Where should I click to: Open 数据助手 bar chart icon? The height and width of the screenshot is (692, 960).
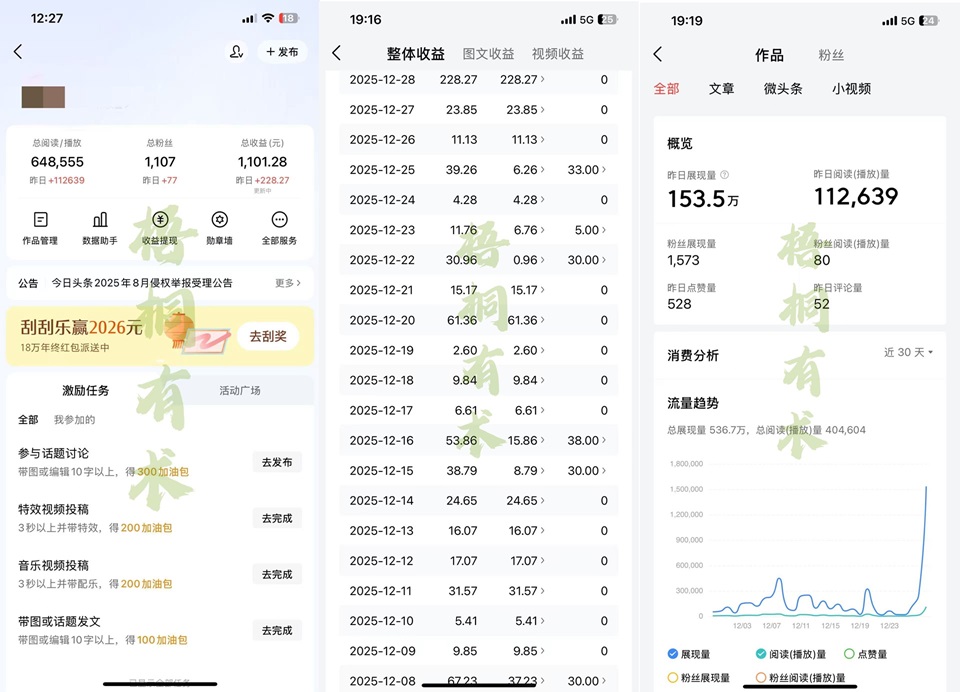click(100, 220)
